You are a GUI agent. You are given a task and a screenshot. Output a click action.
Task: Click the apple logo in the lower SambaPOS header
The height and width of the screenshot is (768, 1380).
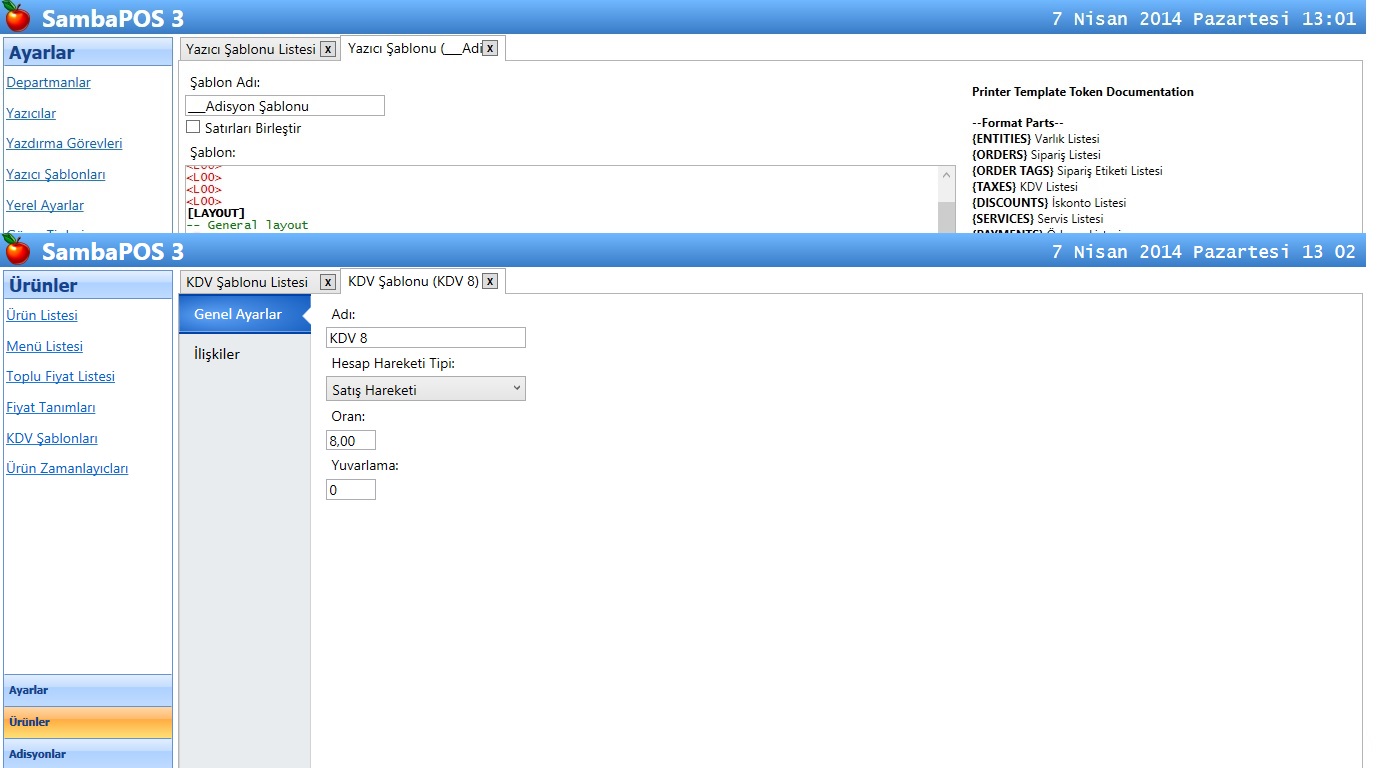pyautogui.click(x=17, y=249)
